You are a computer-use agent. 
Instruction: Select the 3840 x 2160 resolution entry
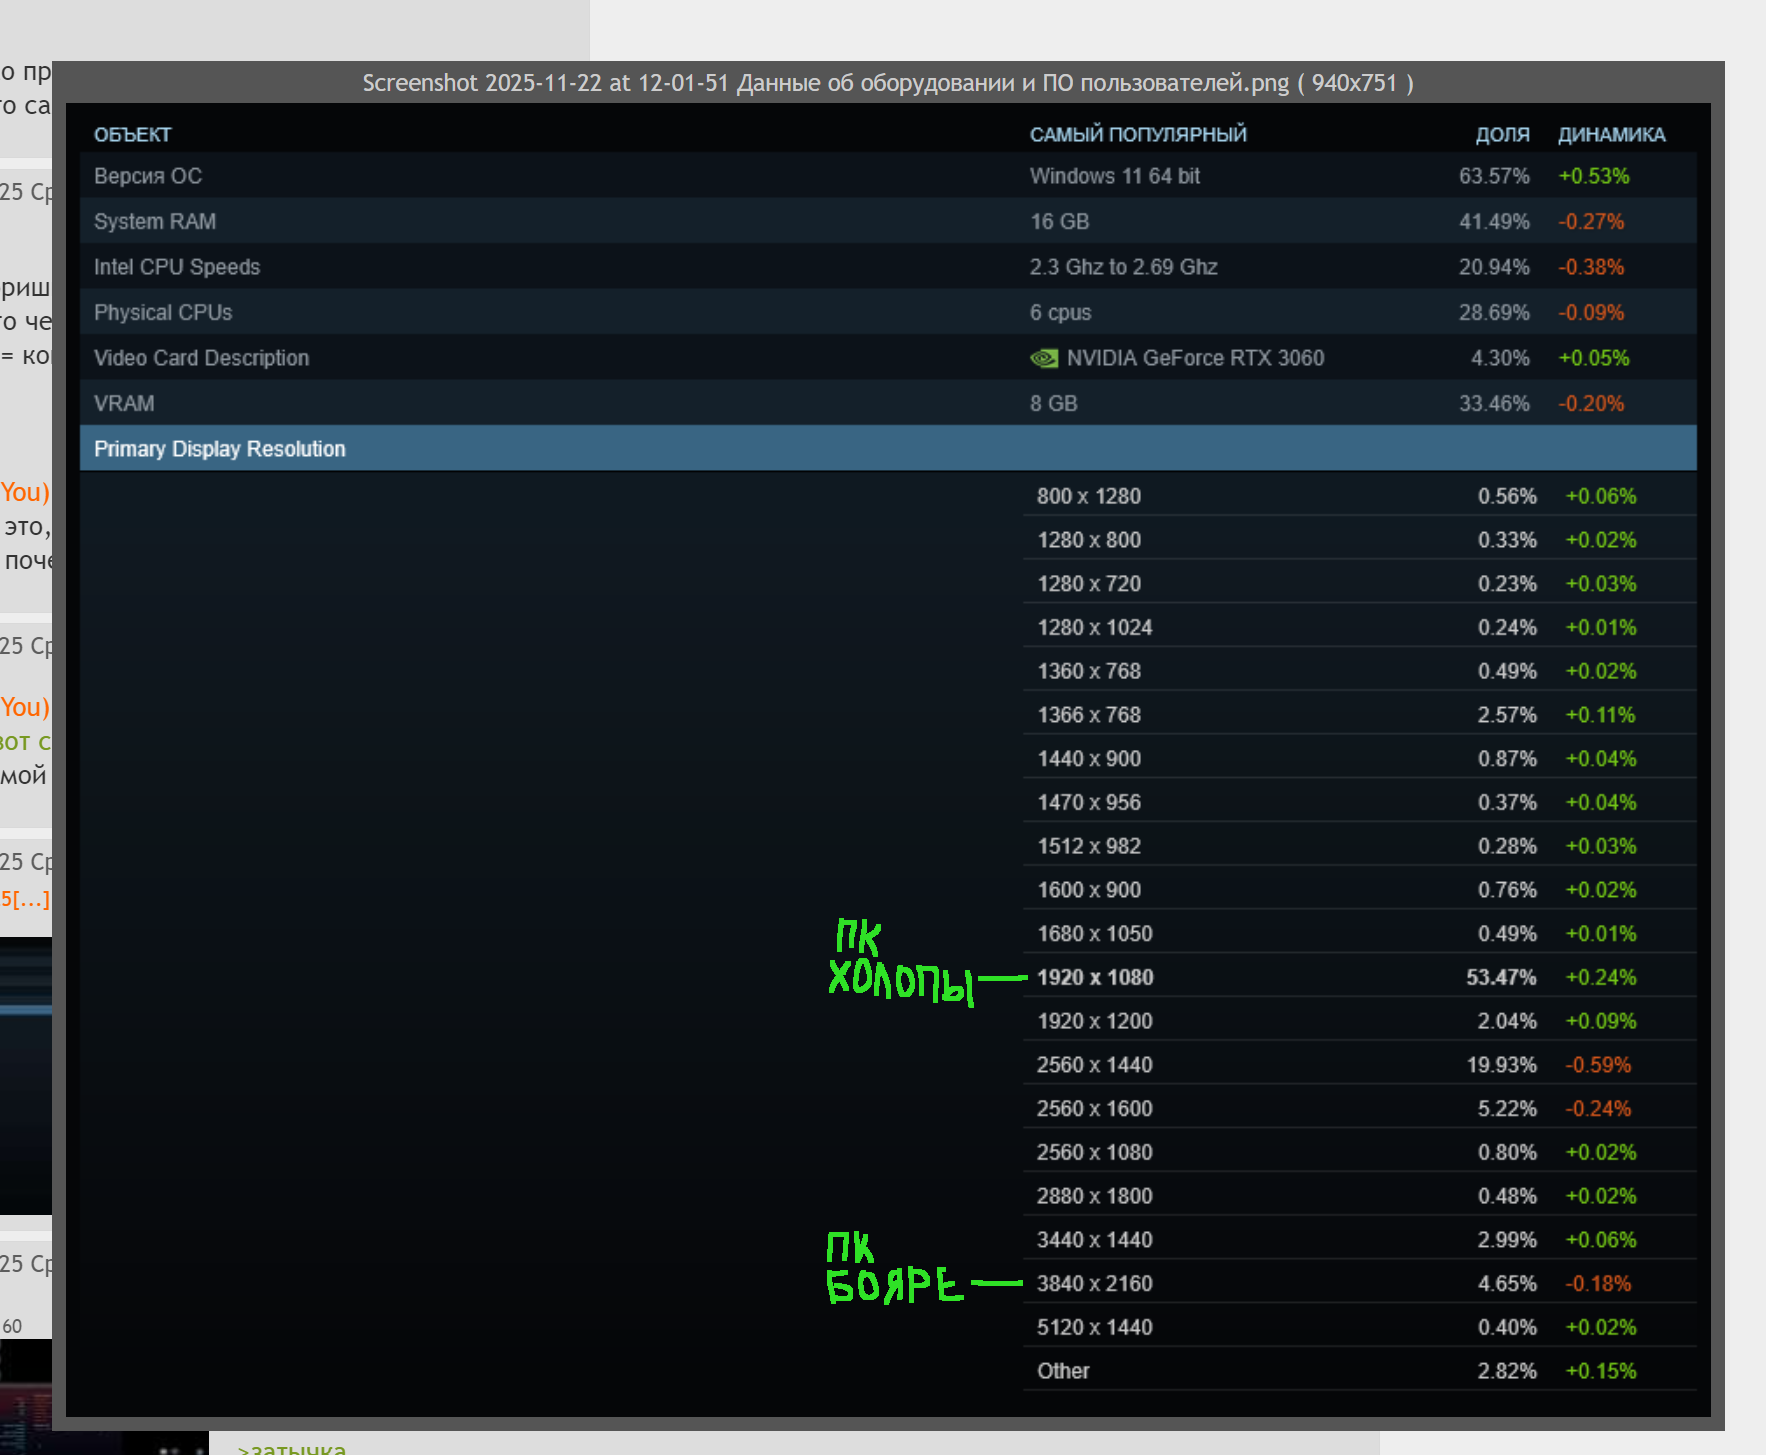pyautogui.click(x=1095, y=1284)
